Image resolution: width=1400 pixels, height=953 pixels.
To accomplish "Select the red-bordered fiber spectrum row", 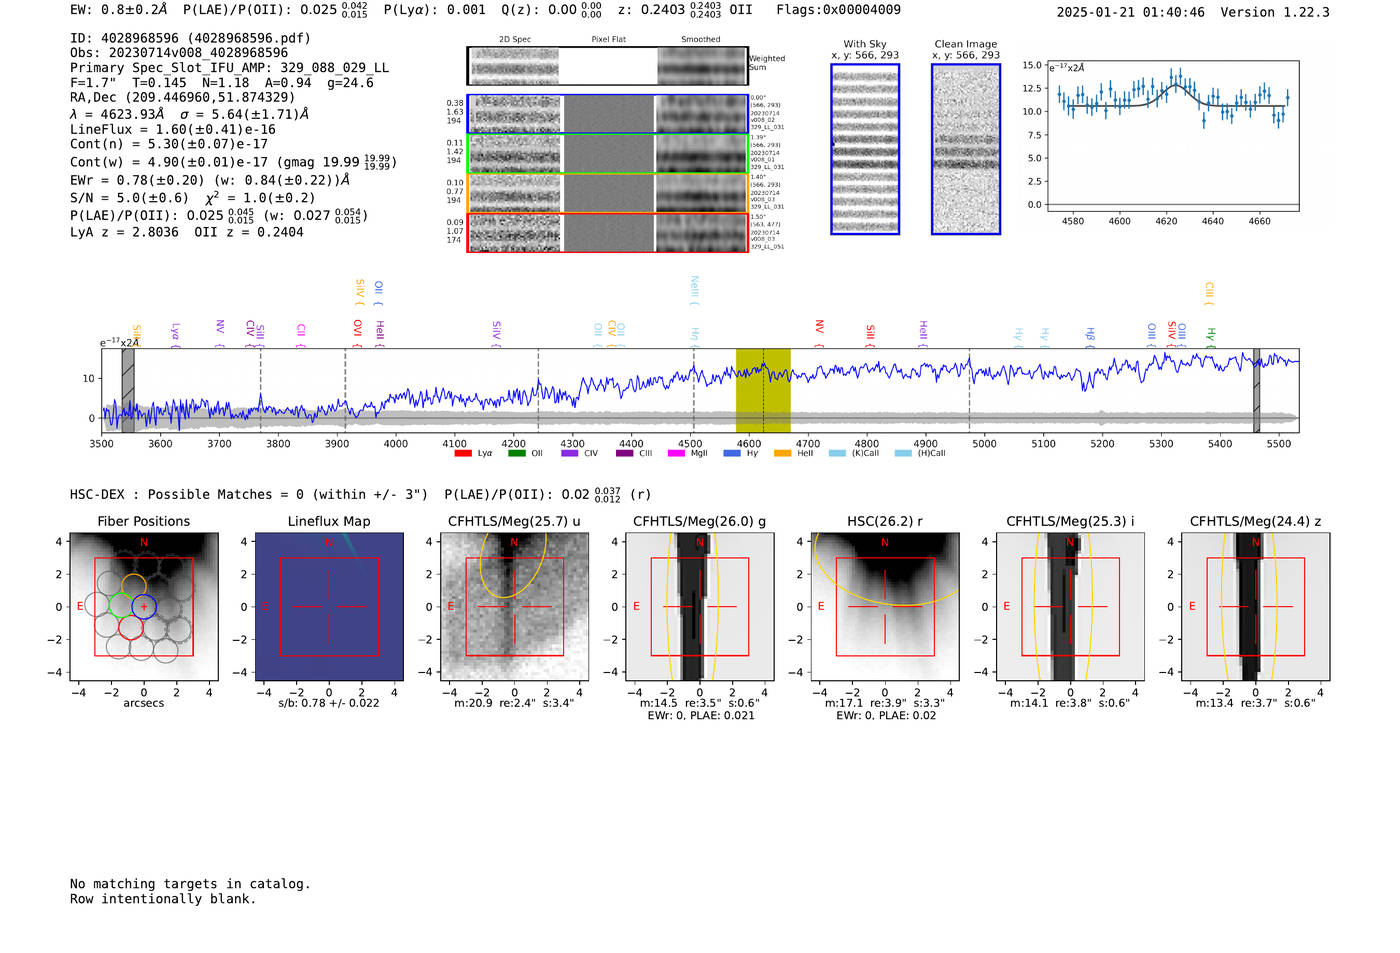I will pos(608,233).
